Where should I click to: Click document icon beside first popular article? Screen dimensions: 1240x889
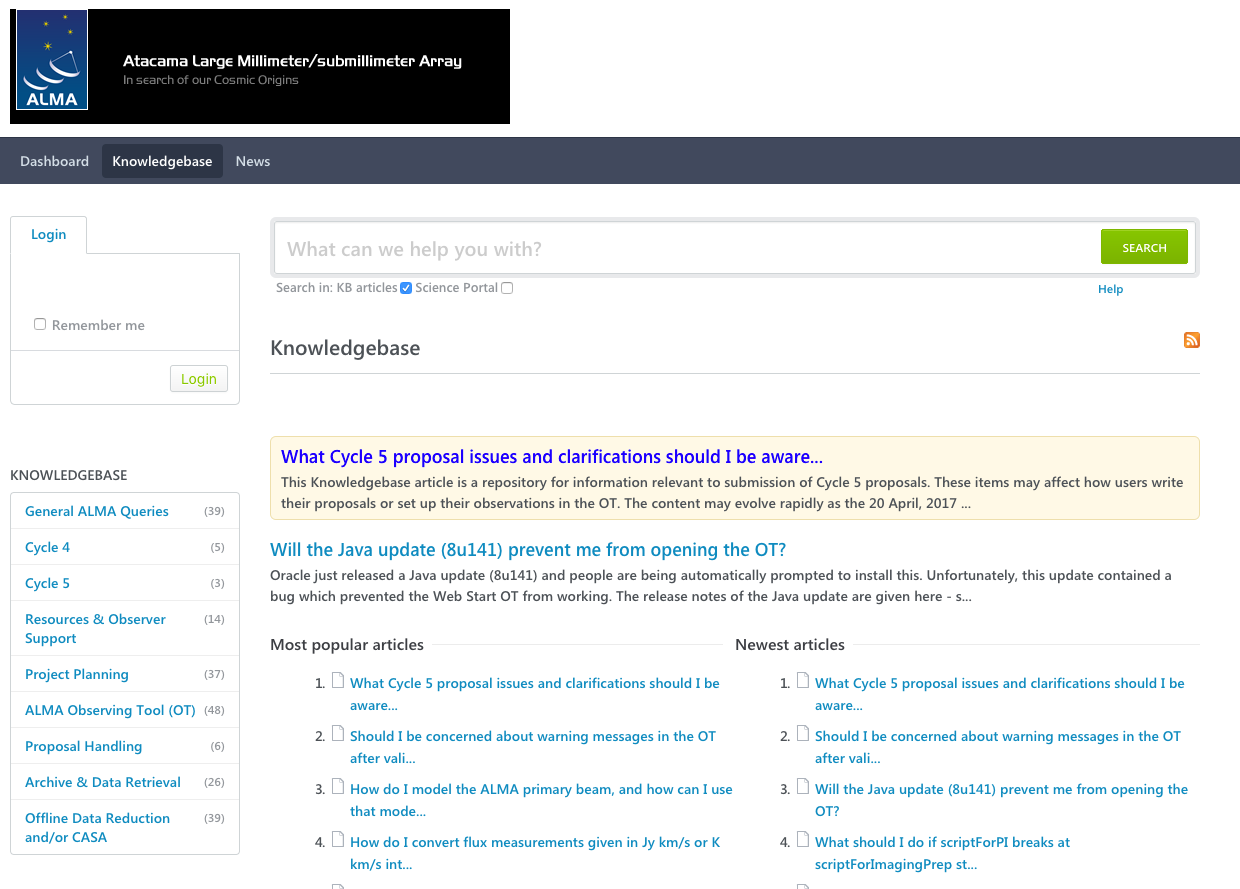pyautogui.click(x=338, y=682)
